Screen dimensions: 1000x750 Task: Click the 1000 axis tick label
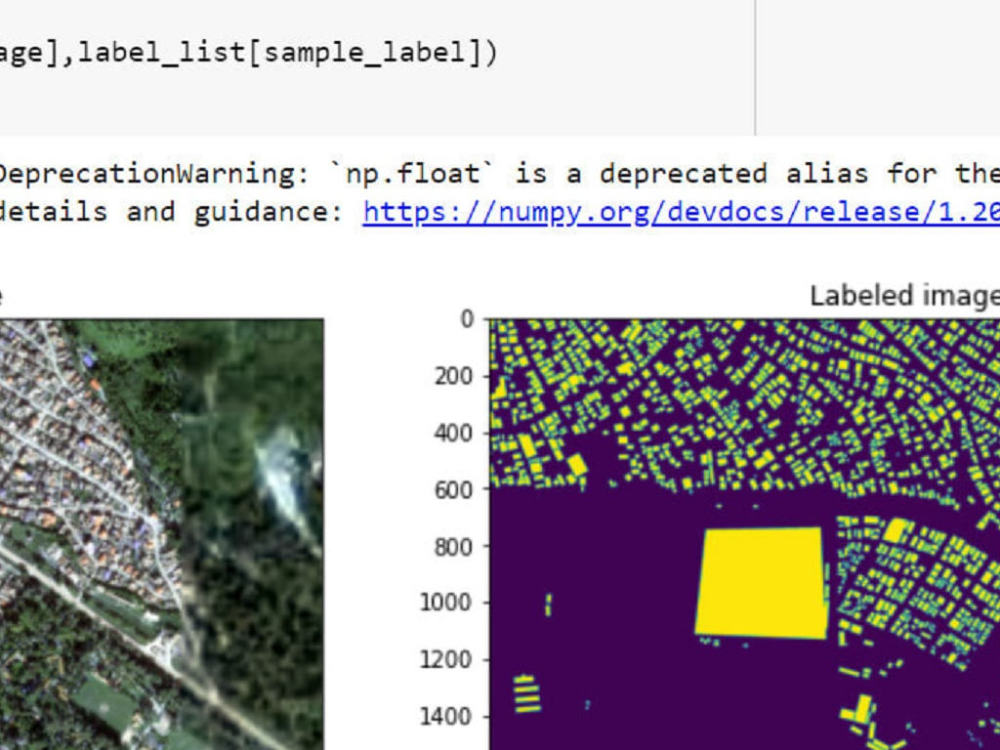[x=447, y=603]
